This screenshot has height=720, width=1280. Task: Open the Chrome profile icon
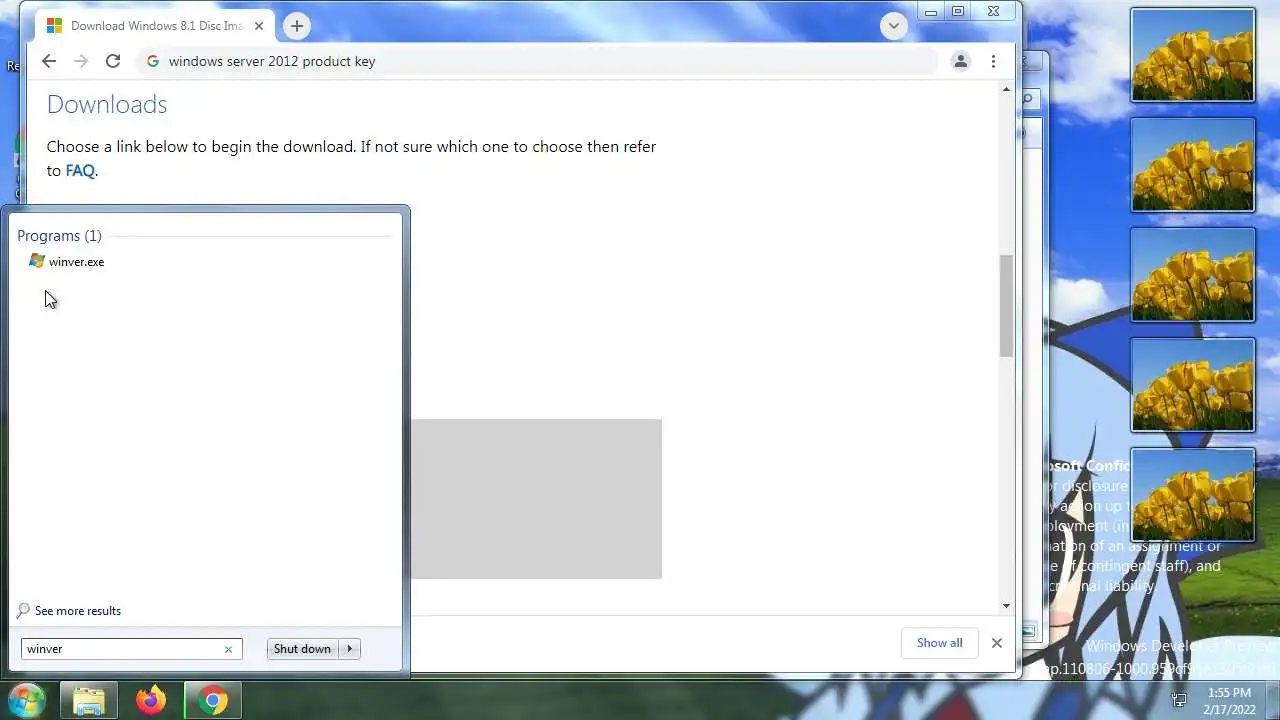(960, 61)
